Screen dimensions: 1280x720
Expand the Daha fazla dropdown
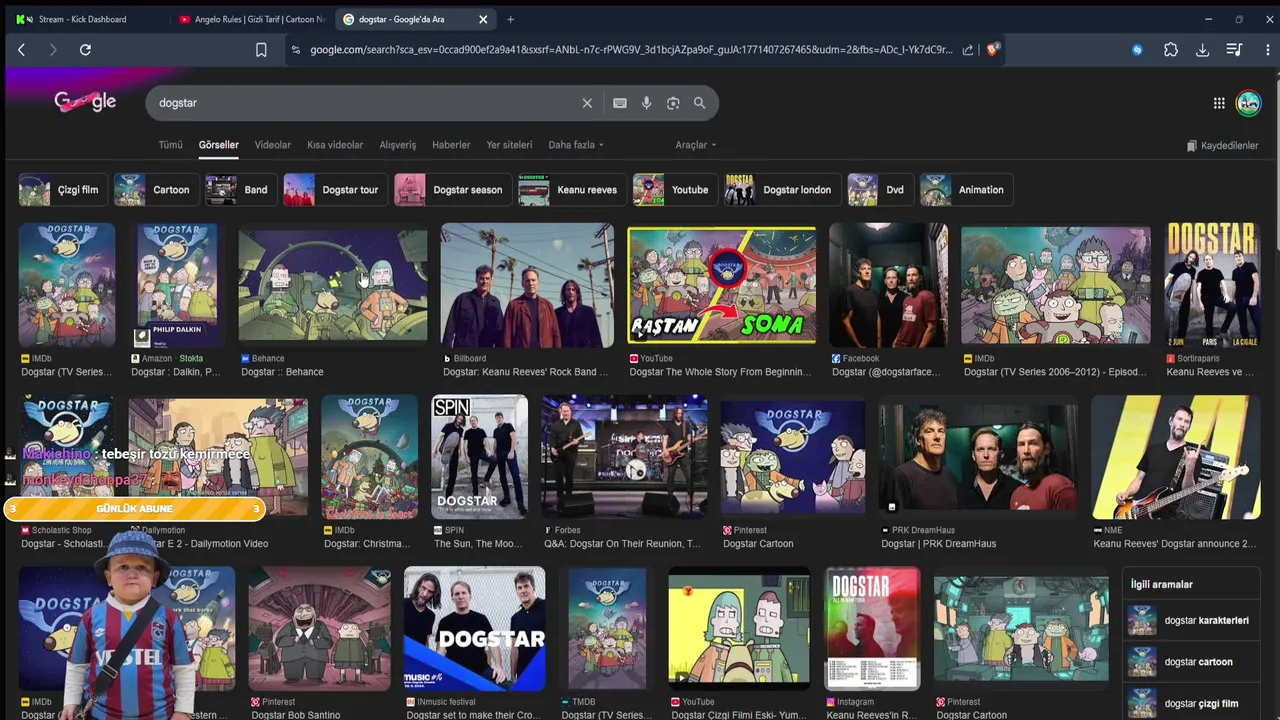click(576, 145)
